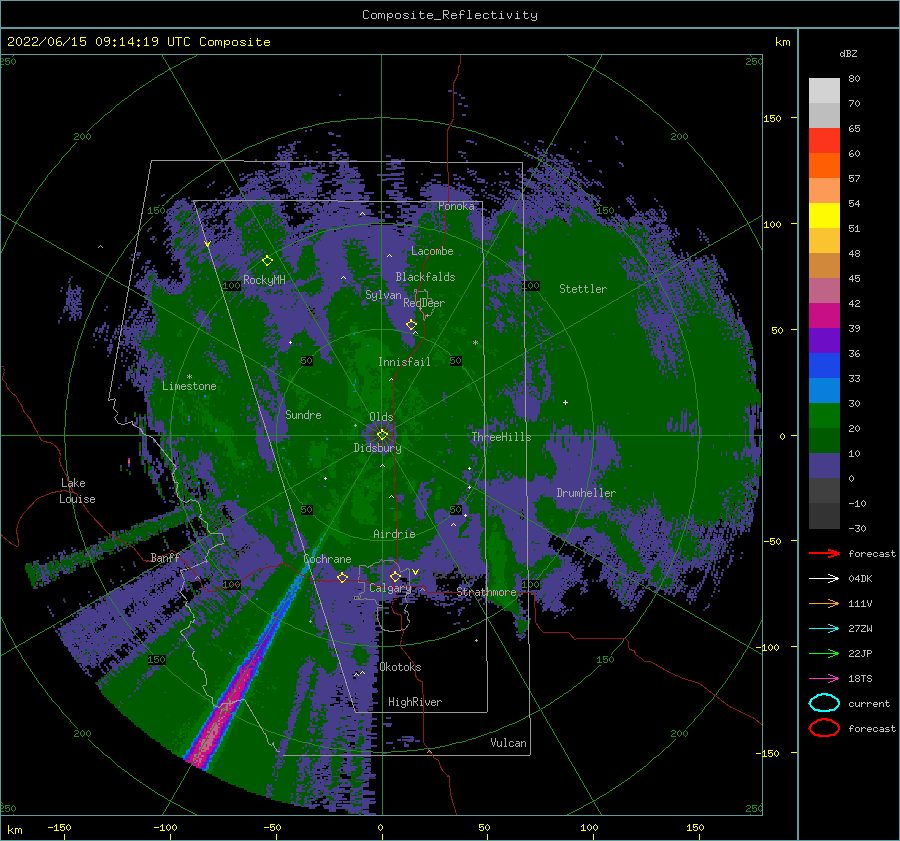Select the white 04DK arrow icon
The height and width of the screenshot is (841, 900).
click(824, 578)
